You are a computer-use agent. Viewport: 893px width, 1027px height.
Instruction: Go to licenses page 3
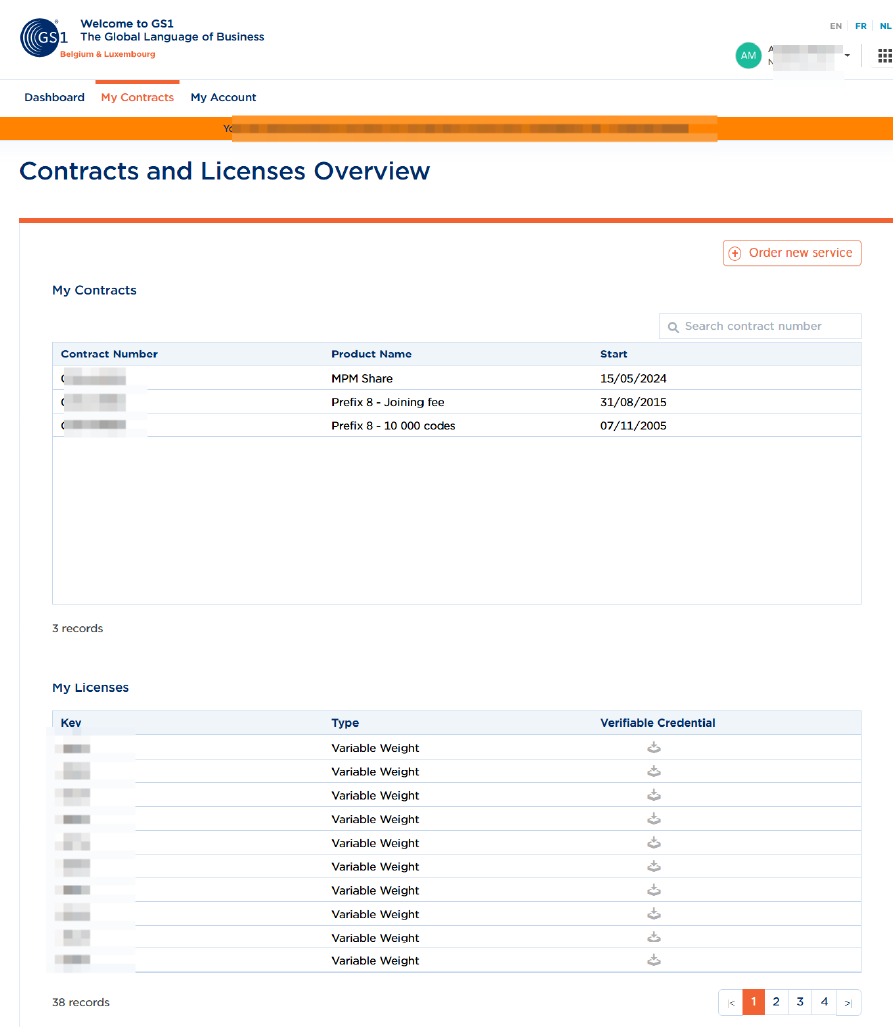pyautogui.click(x=800, y=1002)
